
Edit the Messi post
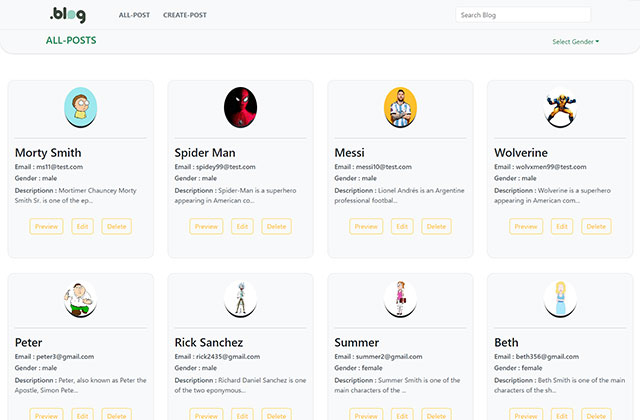402,227
